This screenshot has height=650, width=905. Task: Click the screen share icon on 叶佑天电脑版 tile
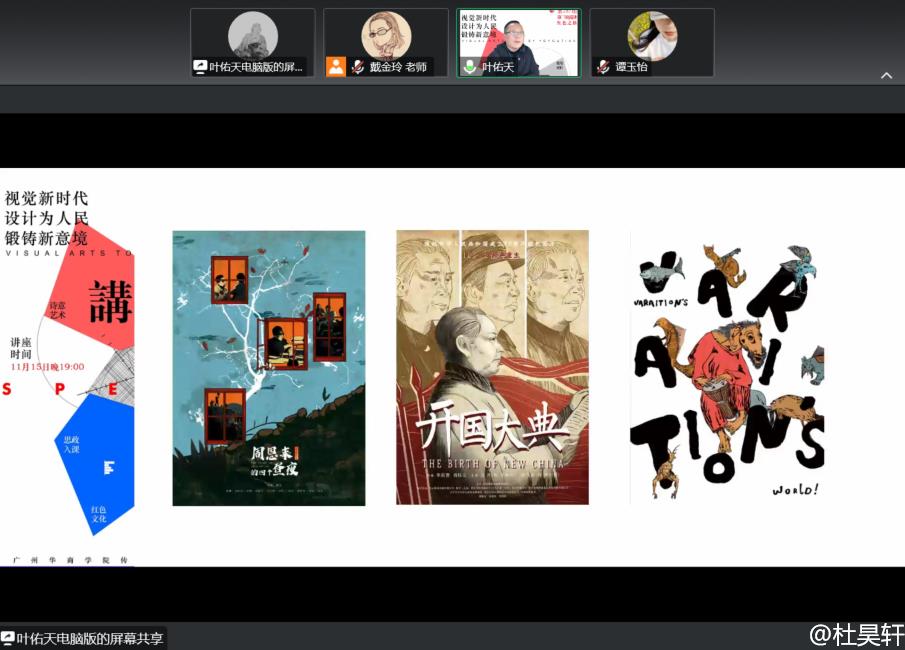point(201,67)
